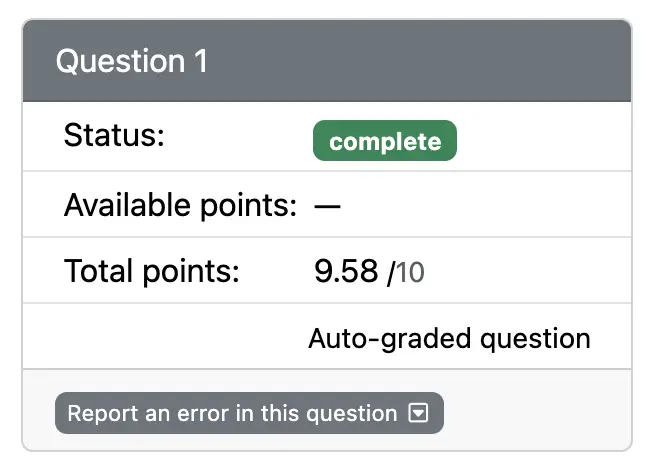
Task: Click the dash value beside Available points
Action: click(x=327, y=206)
